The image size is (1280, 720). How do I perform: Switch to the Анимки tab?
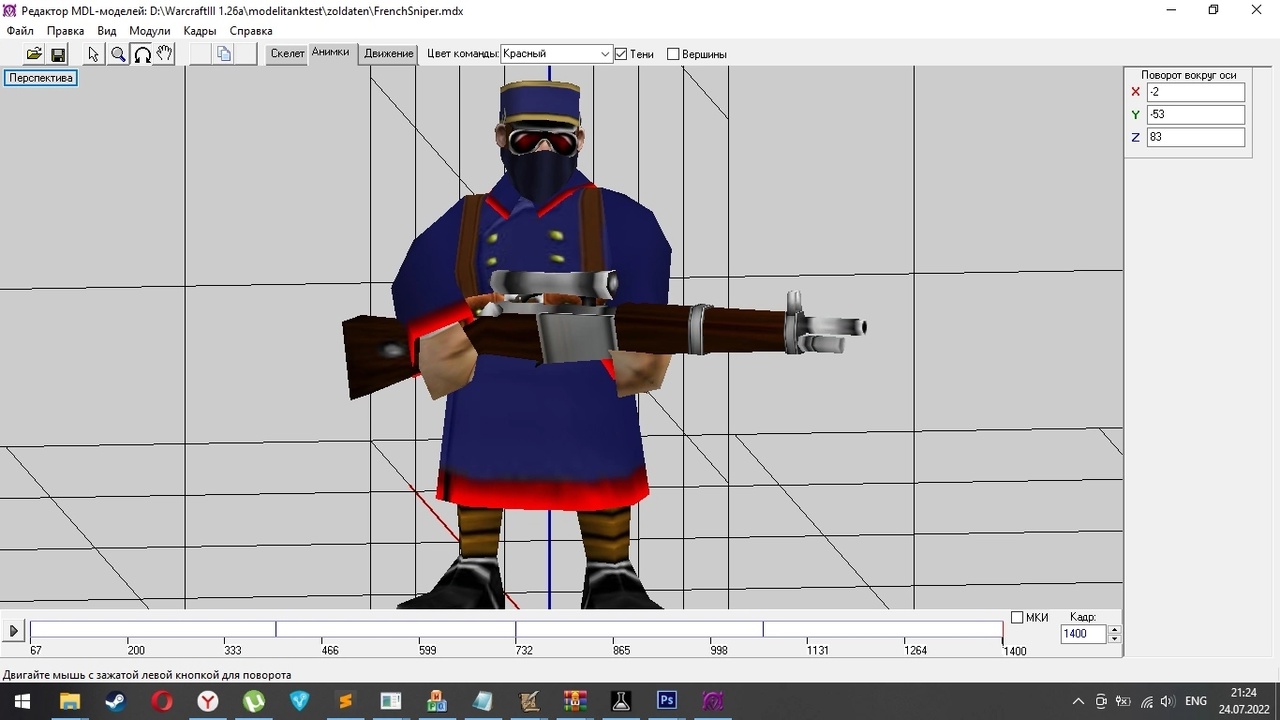pyautogui.click(x=330, y=52)
